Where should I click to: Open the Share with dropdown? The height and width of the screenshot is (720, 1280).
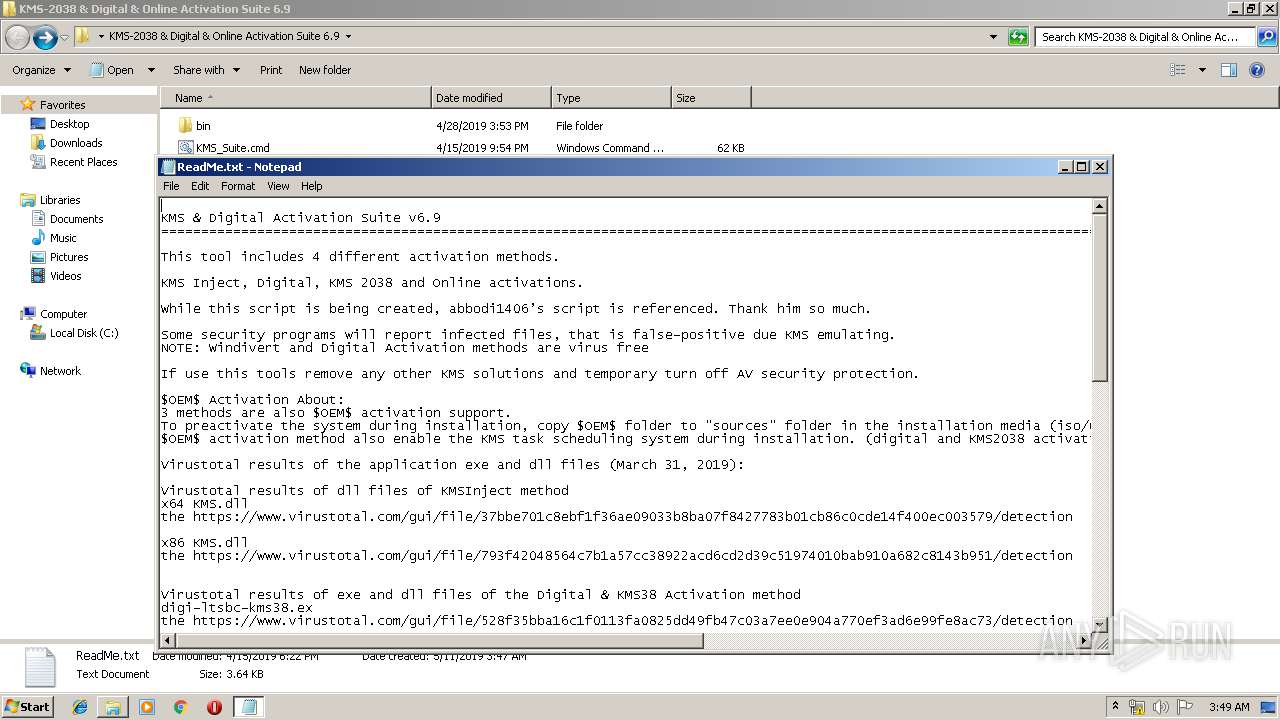pos(206,70)
